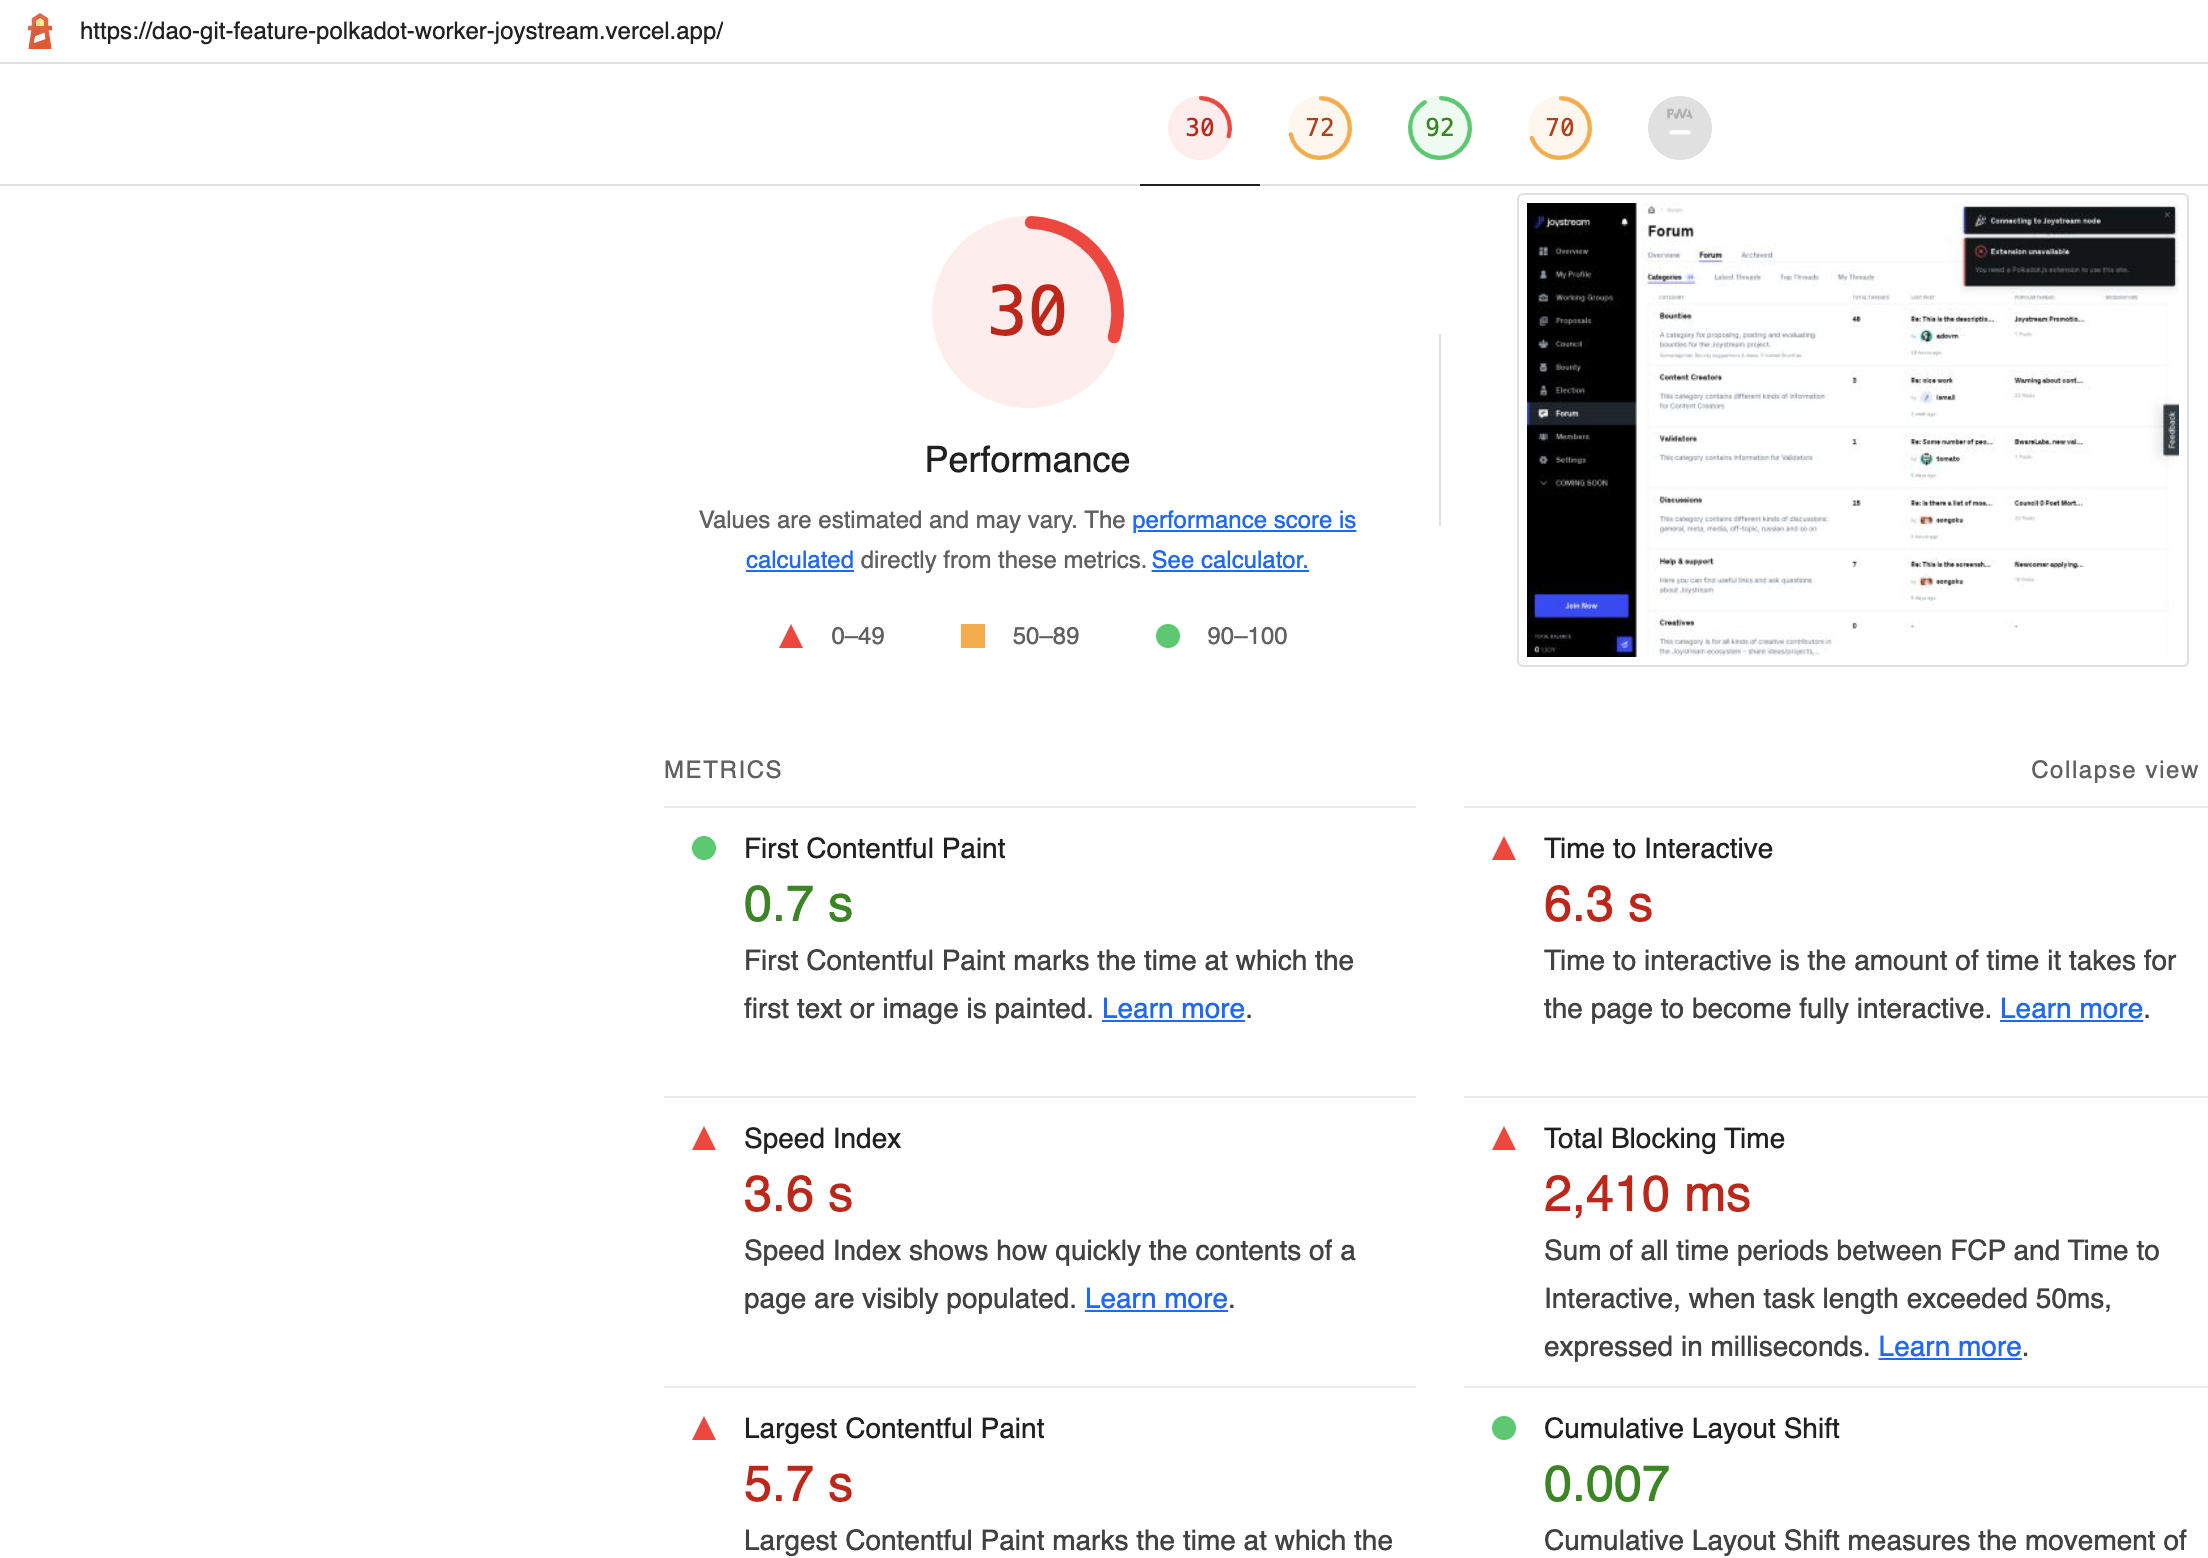Viewport: 2208px width, 1558px height.
Task: Open the Best Practices gauge scoring 92
Action: click(x=1439, y=127)
